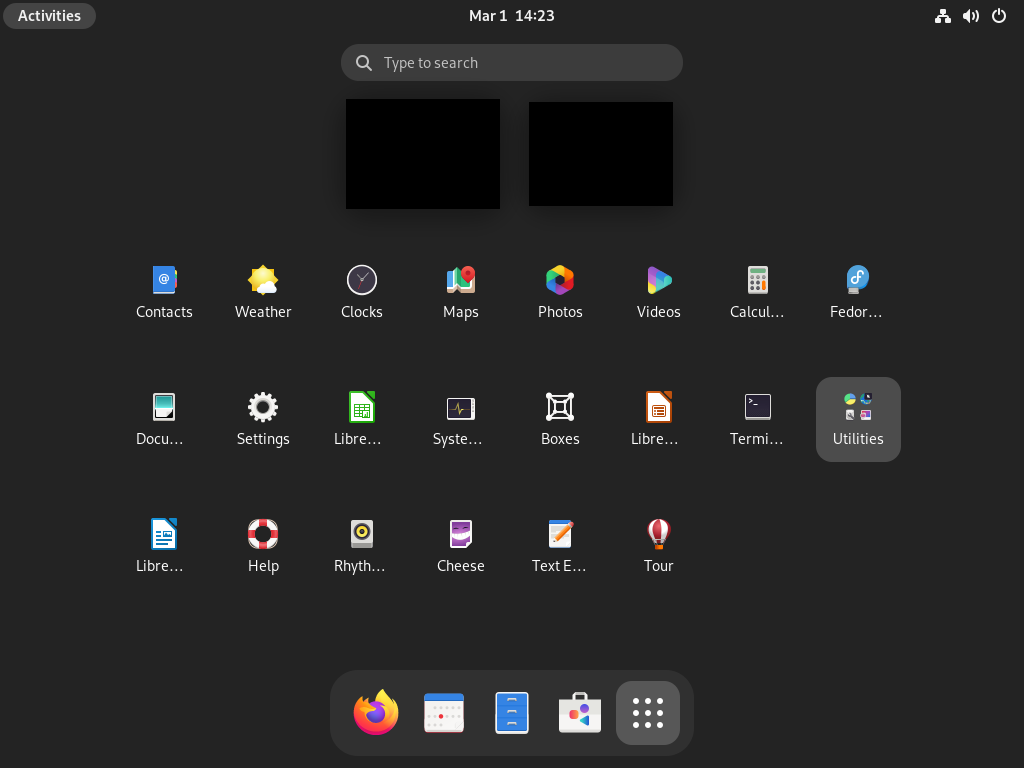Screen dimensions: 1024x768
Task: Launch Software store from the dock
Action: [x=580, y=712]
